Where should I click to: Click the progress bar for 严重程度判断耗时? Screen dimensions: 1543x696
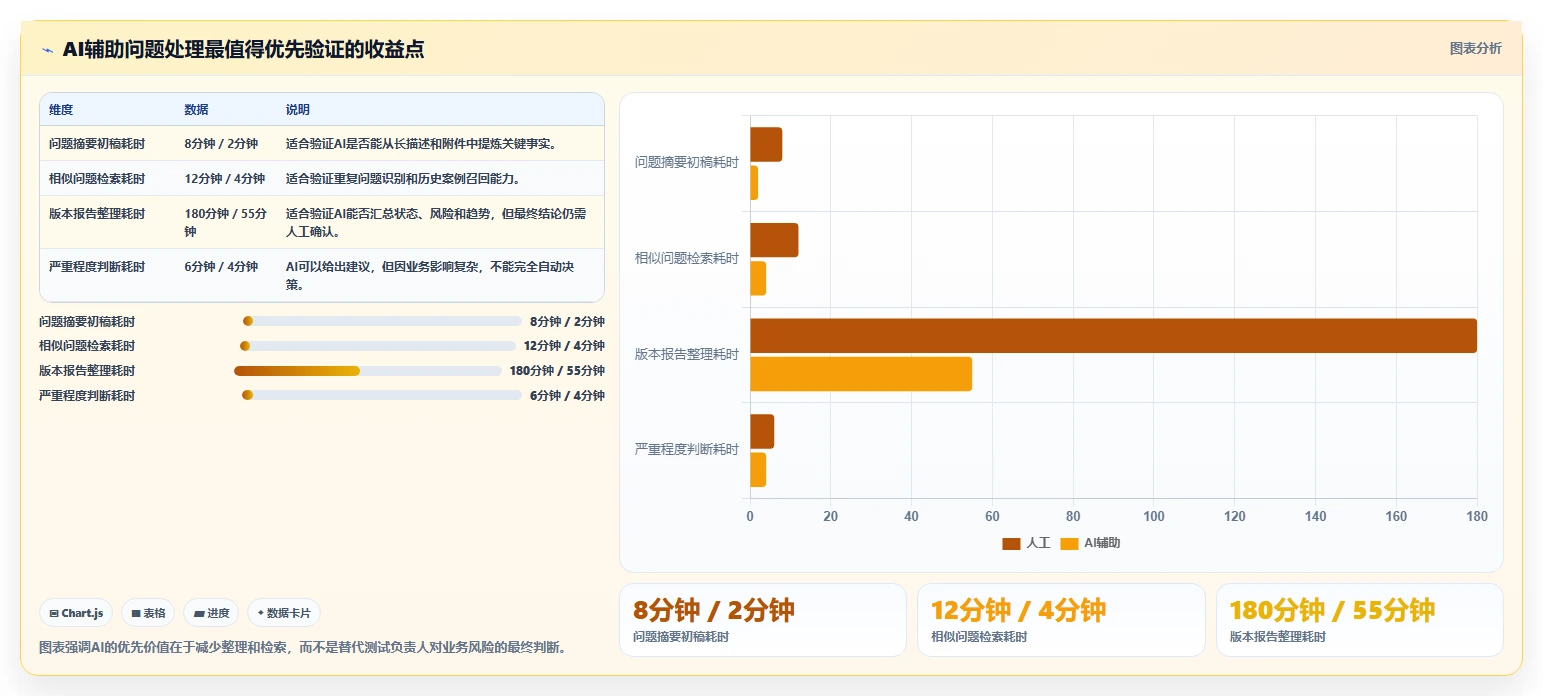(x=382, y=396)
